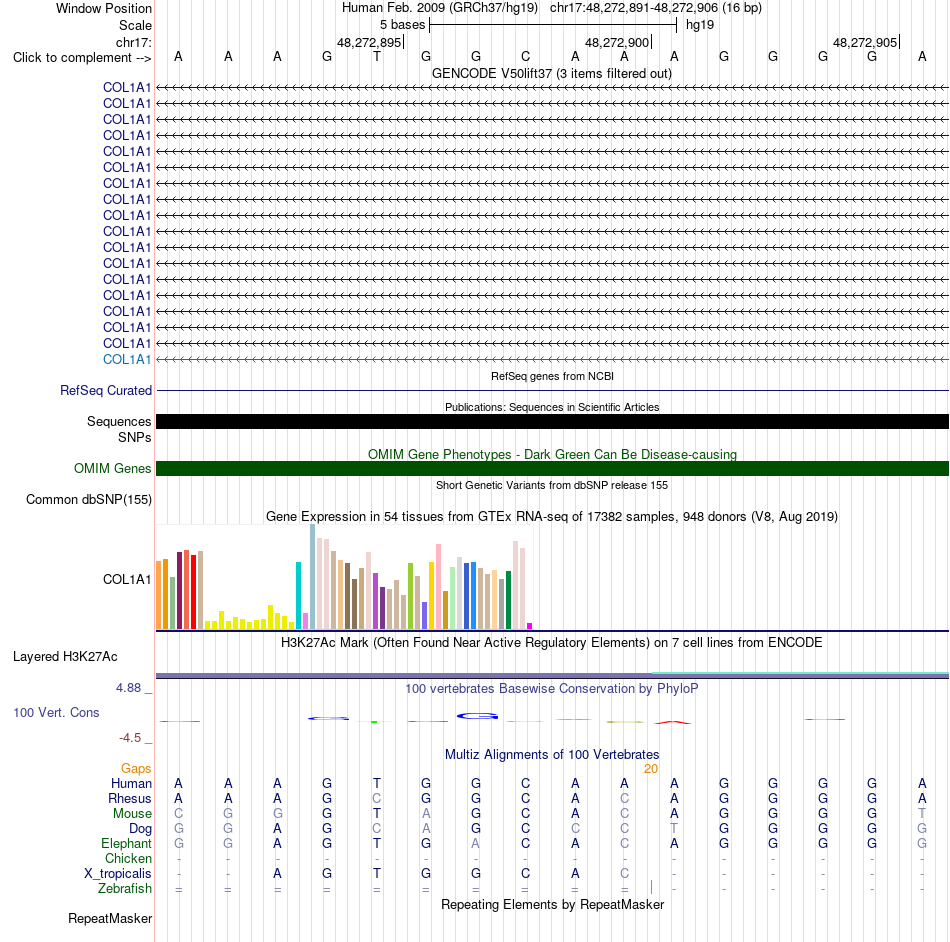Click the COL1A1 label beside the GTEx chart
This screenshot has height=942, width=950.
(127, 579)
